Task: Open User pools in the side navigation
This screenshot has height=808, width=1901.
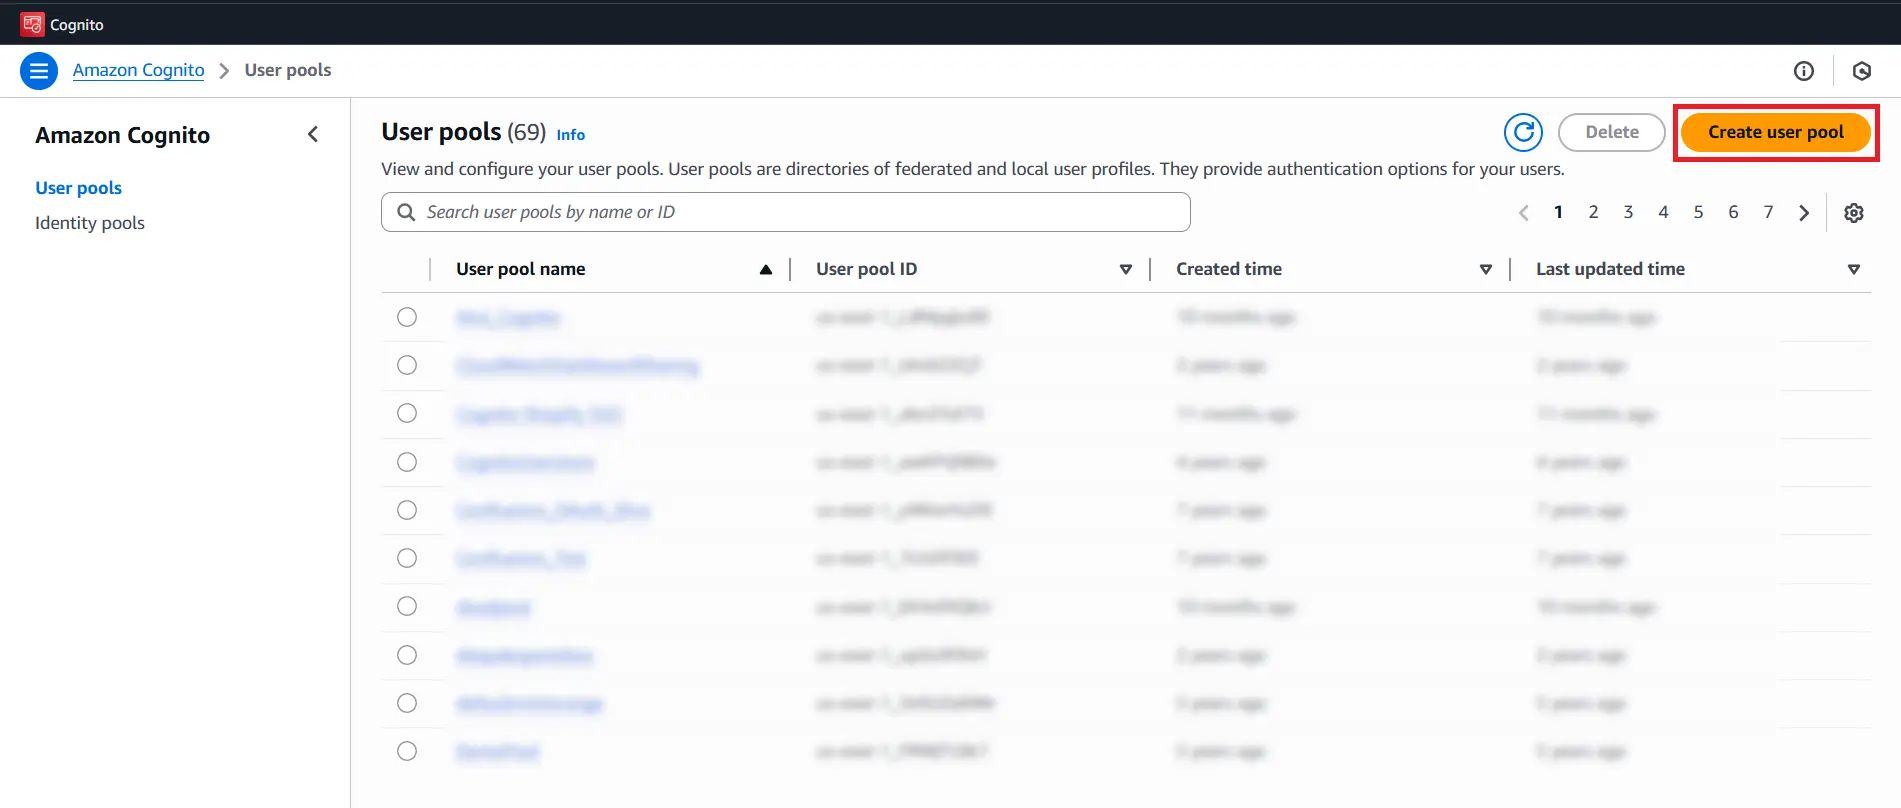Action: (x=78, y=188)
